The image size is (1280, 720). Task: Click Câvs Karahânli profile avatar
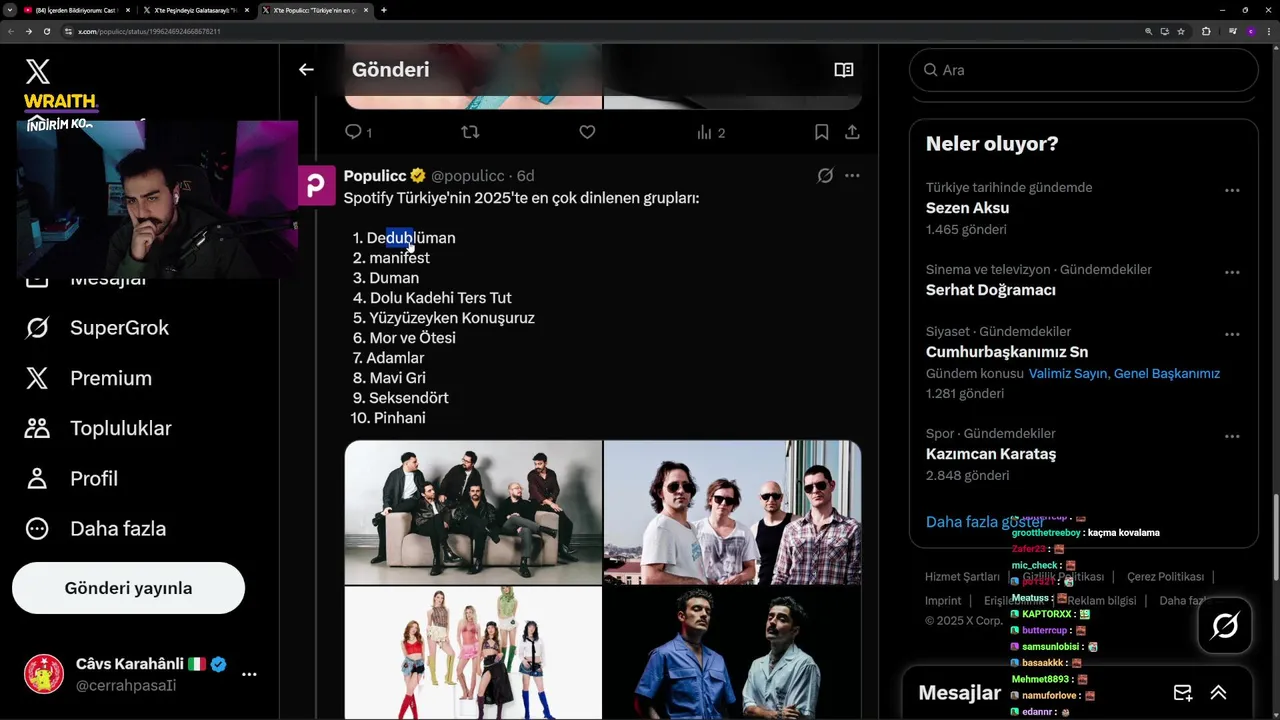[x=44, y=674]
